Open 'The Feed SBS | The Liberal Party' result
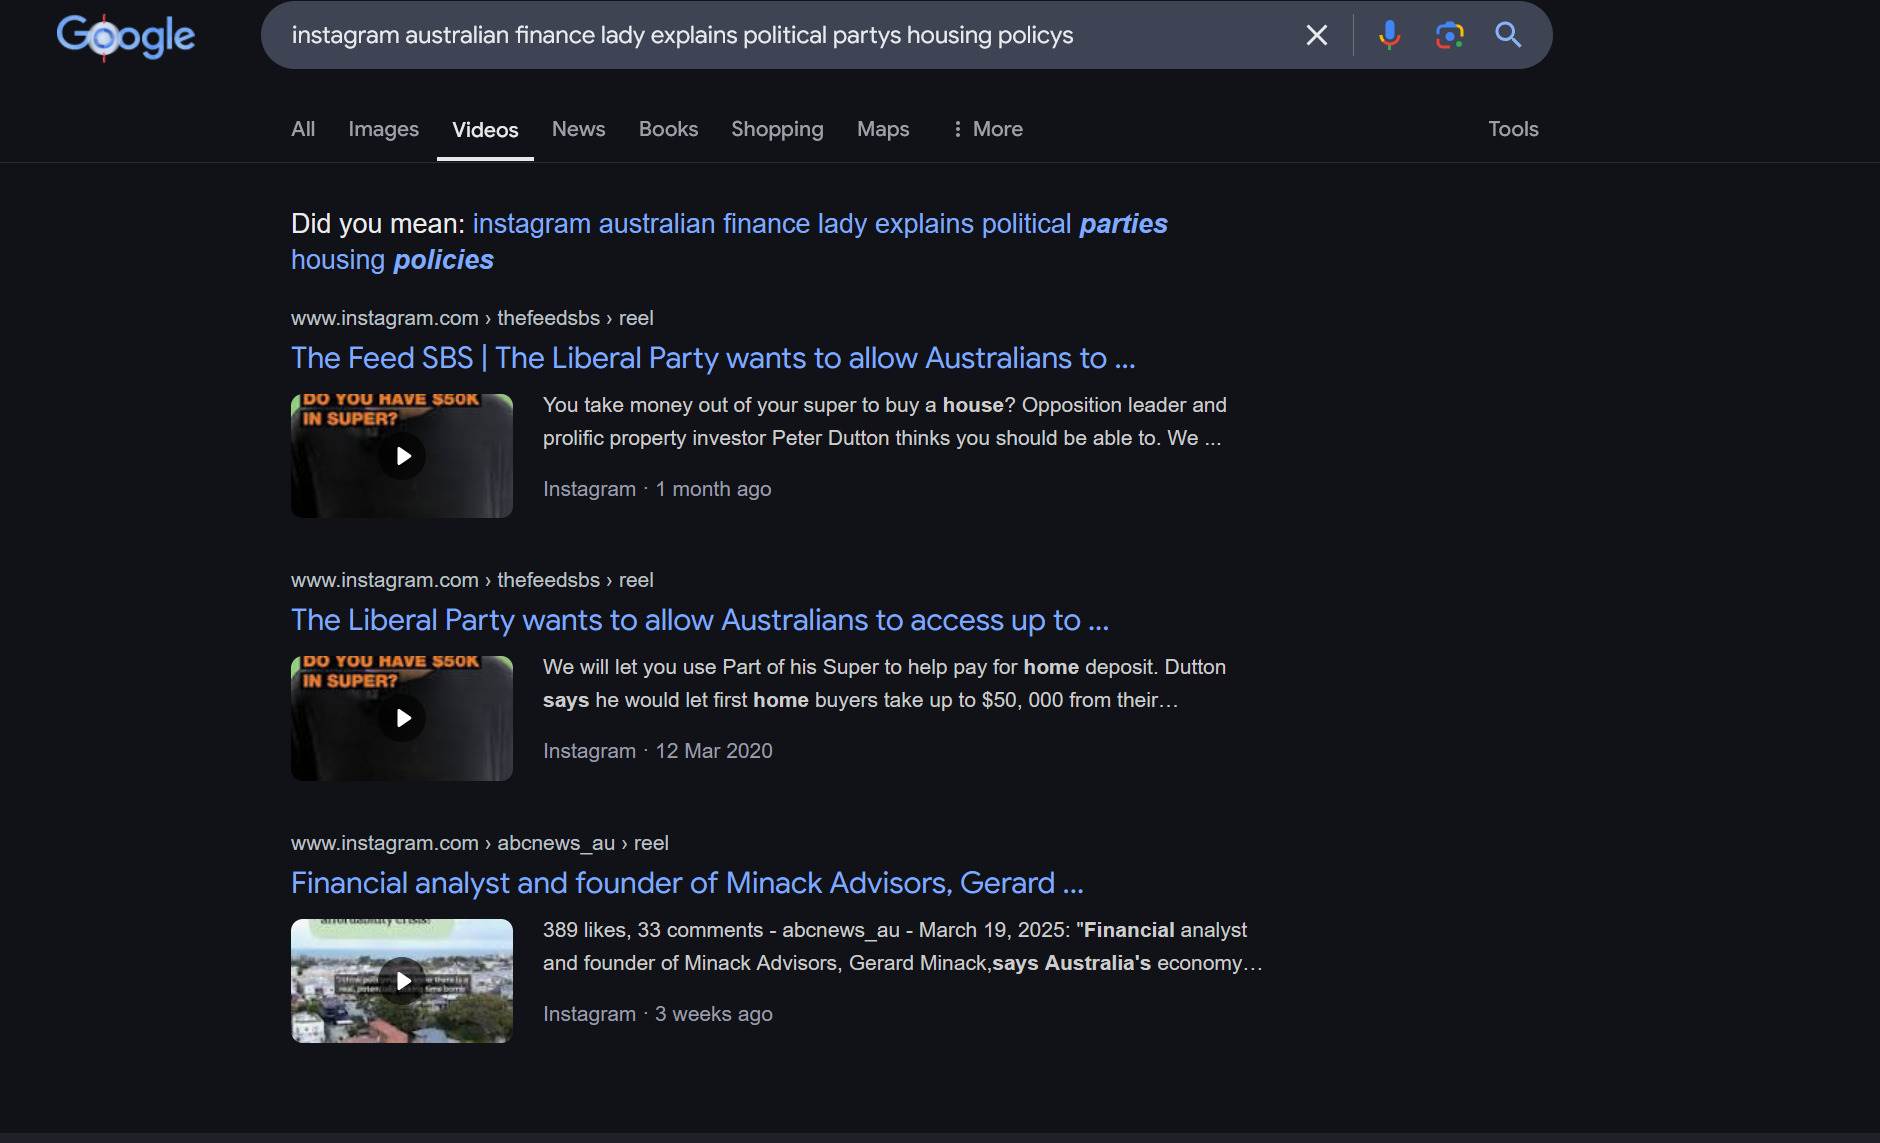The image size is (1880, 1143). point(712,358)
